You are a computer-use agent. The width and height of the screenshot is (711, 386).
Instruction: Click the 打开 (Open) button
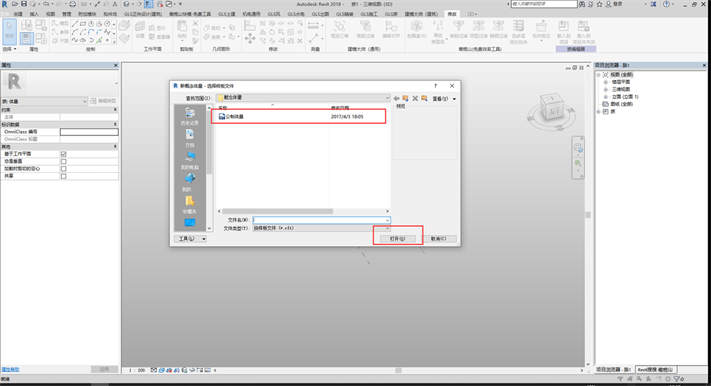click(x=398, y=239)
